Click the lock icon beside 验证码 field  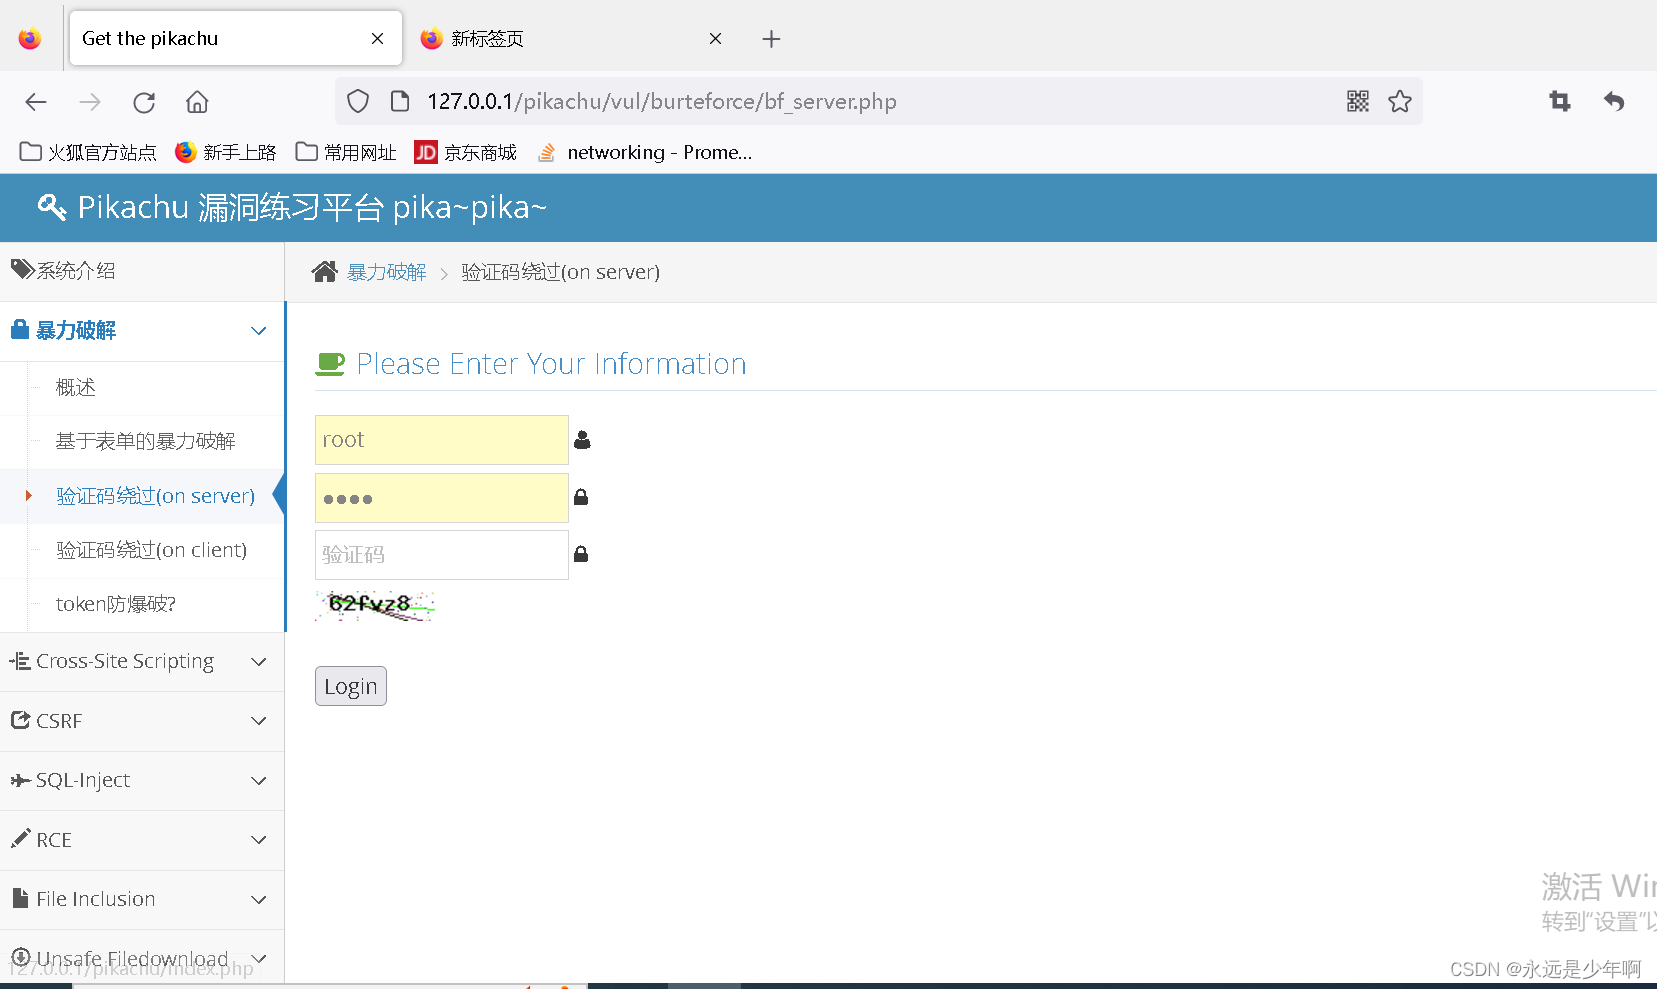pos(581,554)
